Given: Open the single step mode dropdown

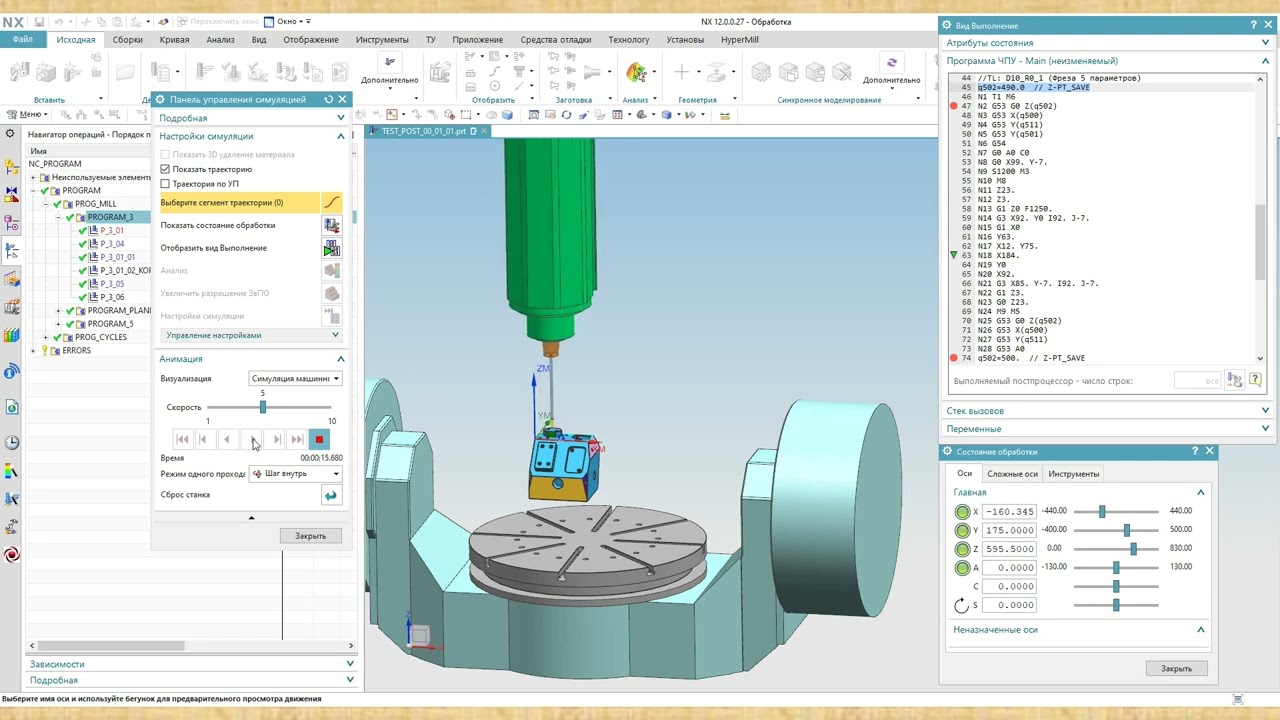Looking at the screenshot, I should click(x=295, y=474).
